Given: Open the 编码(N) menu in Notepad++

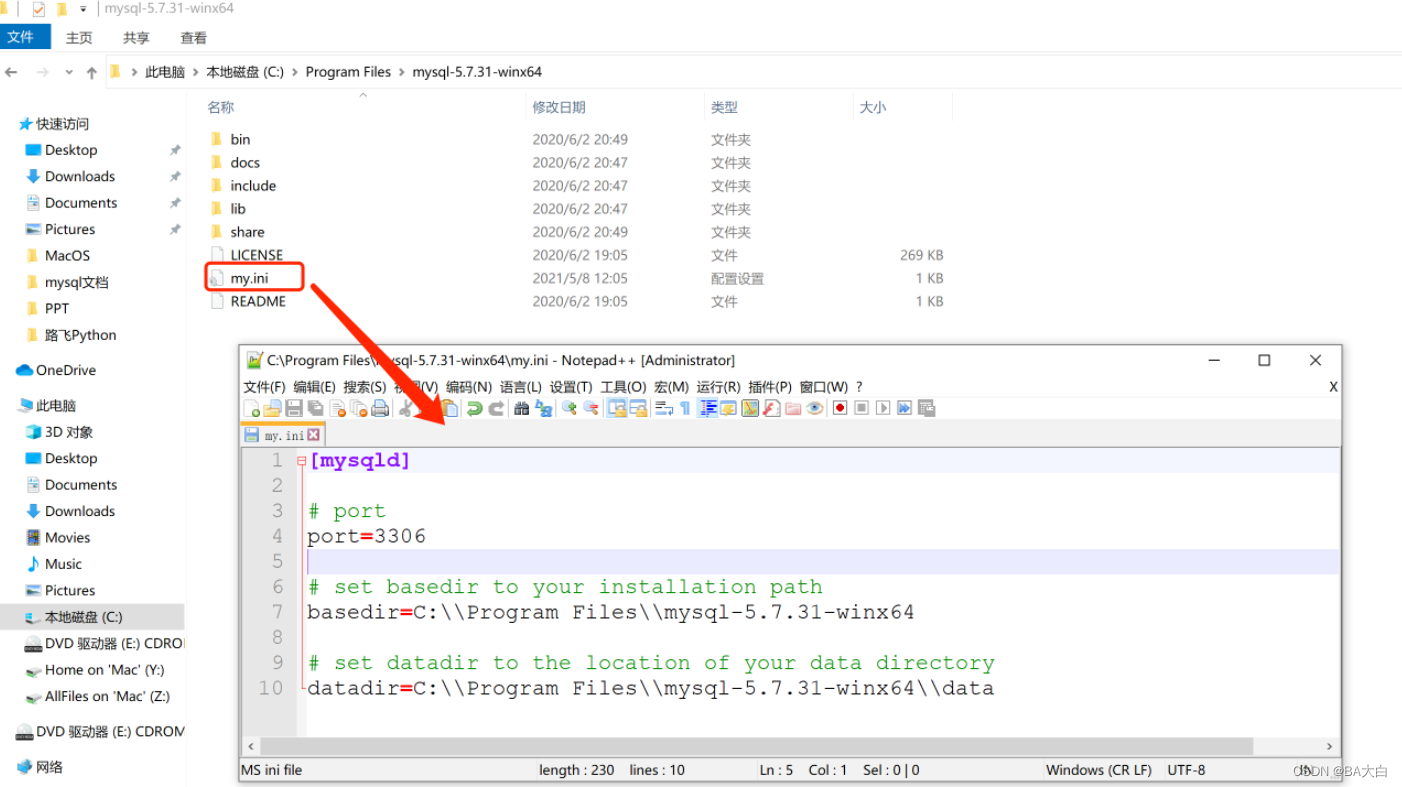Looking at the screenshot, I should coord(468,387).
